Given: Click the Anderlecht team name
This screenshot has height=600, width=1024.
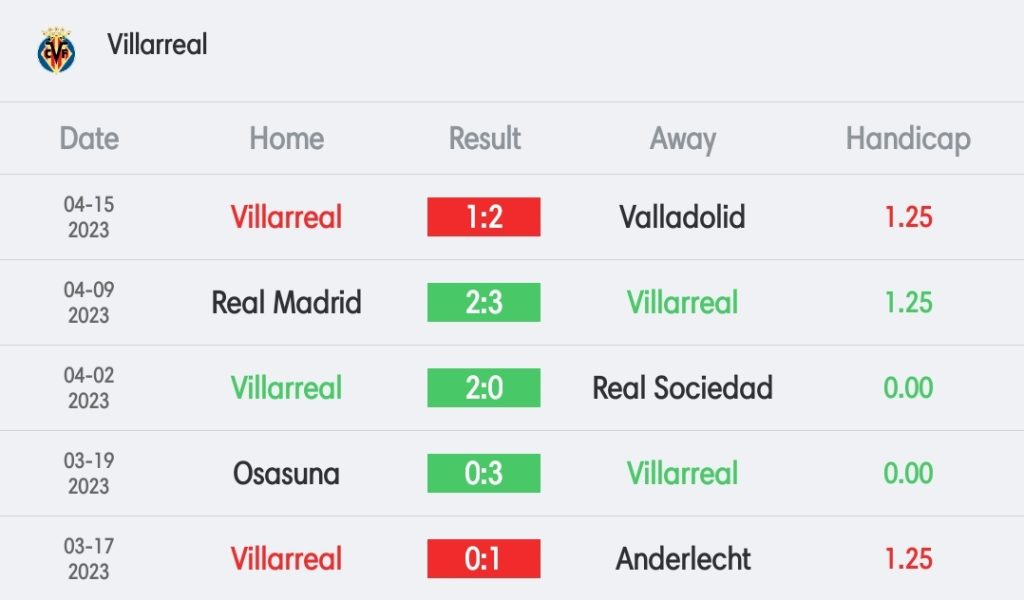Looking at the screenshot, I should pyautogui.click(x=683, y=558).
